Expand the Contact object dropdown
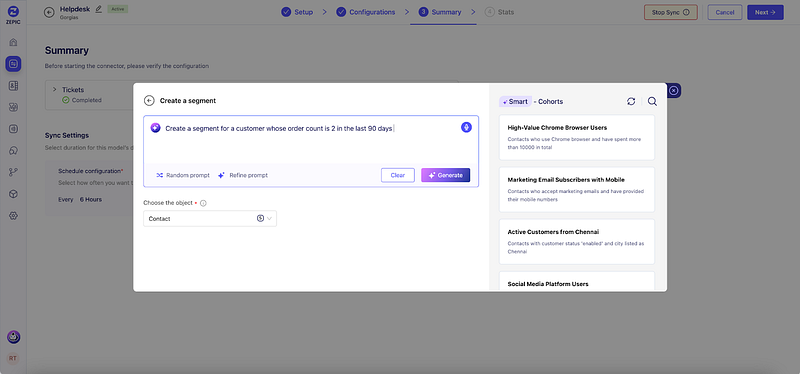Screen dimensions: 800x374 click(210, 218)
